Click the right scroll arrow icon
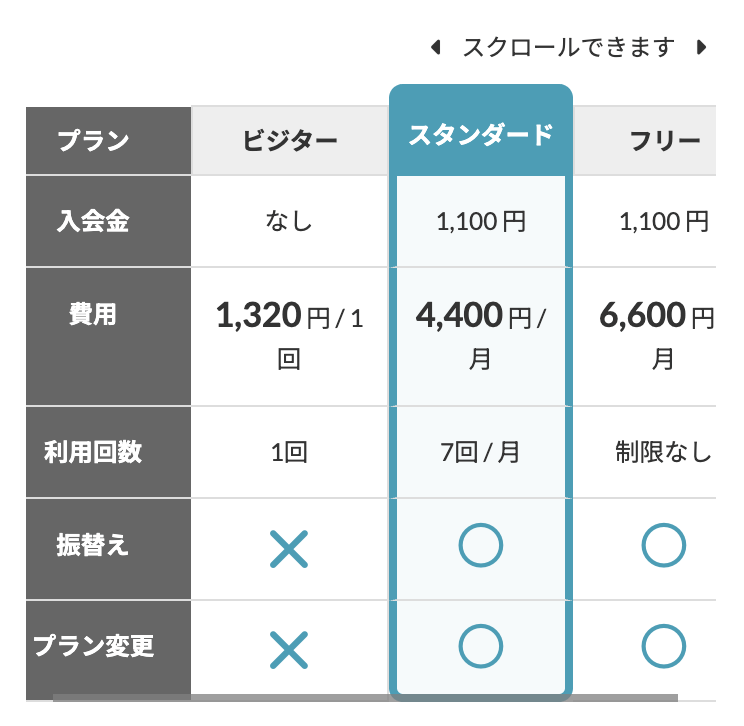Screen dimensions: 744x726 pyautogui.click(x=702, y=47)
